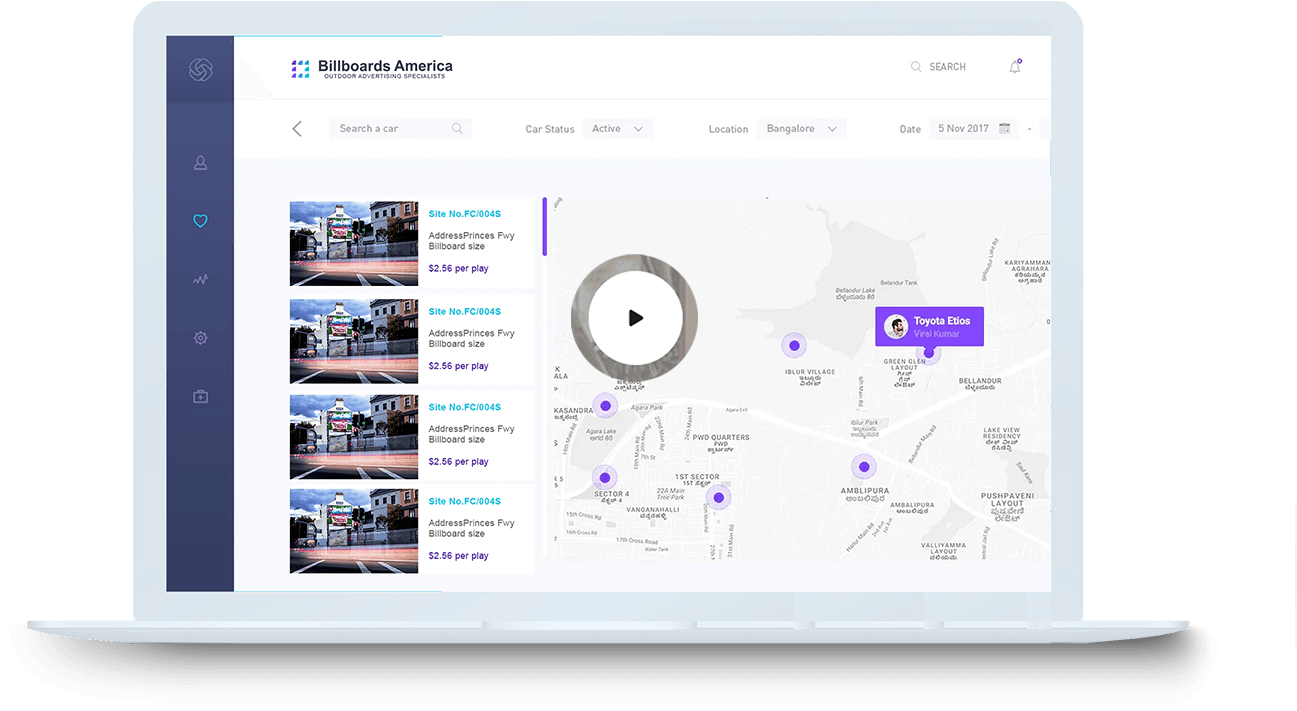Click the Billboards America logo
Screen dimensions: 1297x711
tap(371, 66)
